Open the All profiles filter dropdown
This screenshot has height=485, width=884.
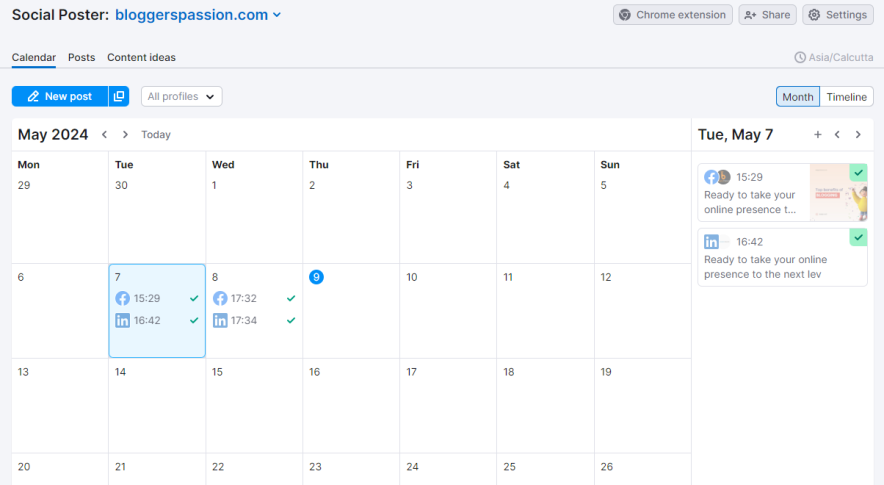coord(181,96)
